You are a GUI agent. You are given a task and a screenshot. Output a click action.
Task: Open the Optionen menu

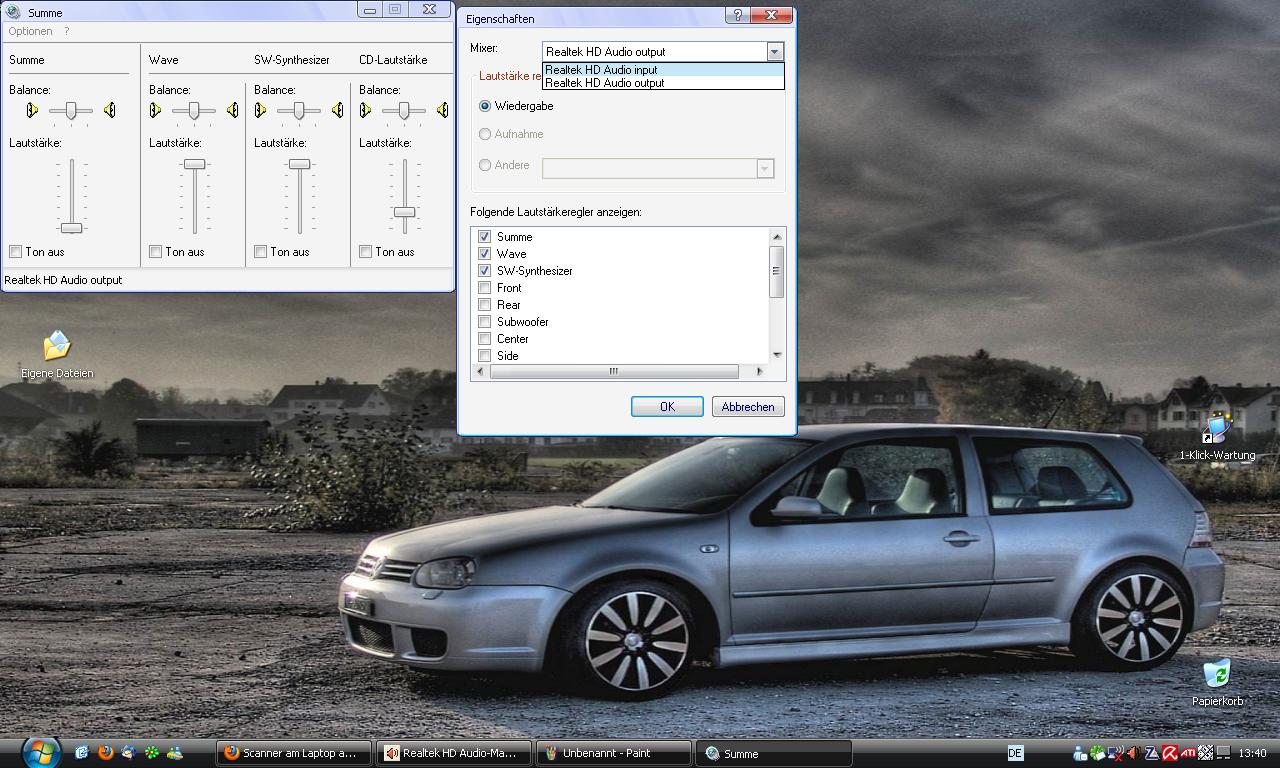(30, 32)
